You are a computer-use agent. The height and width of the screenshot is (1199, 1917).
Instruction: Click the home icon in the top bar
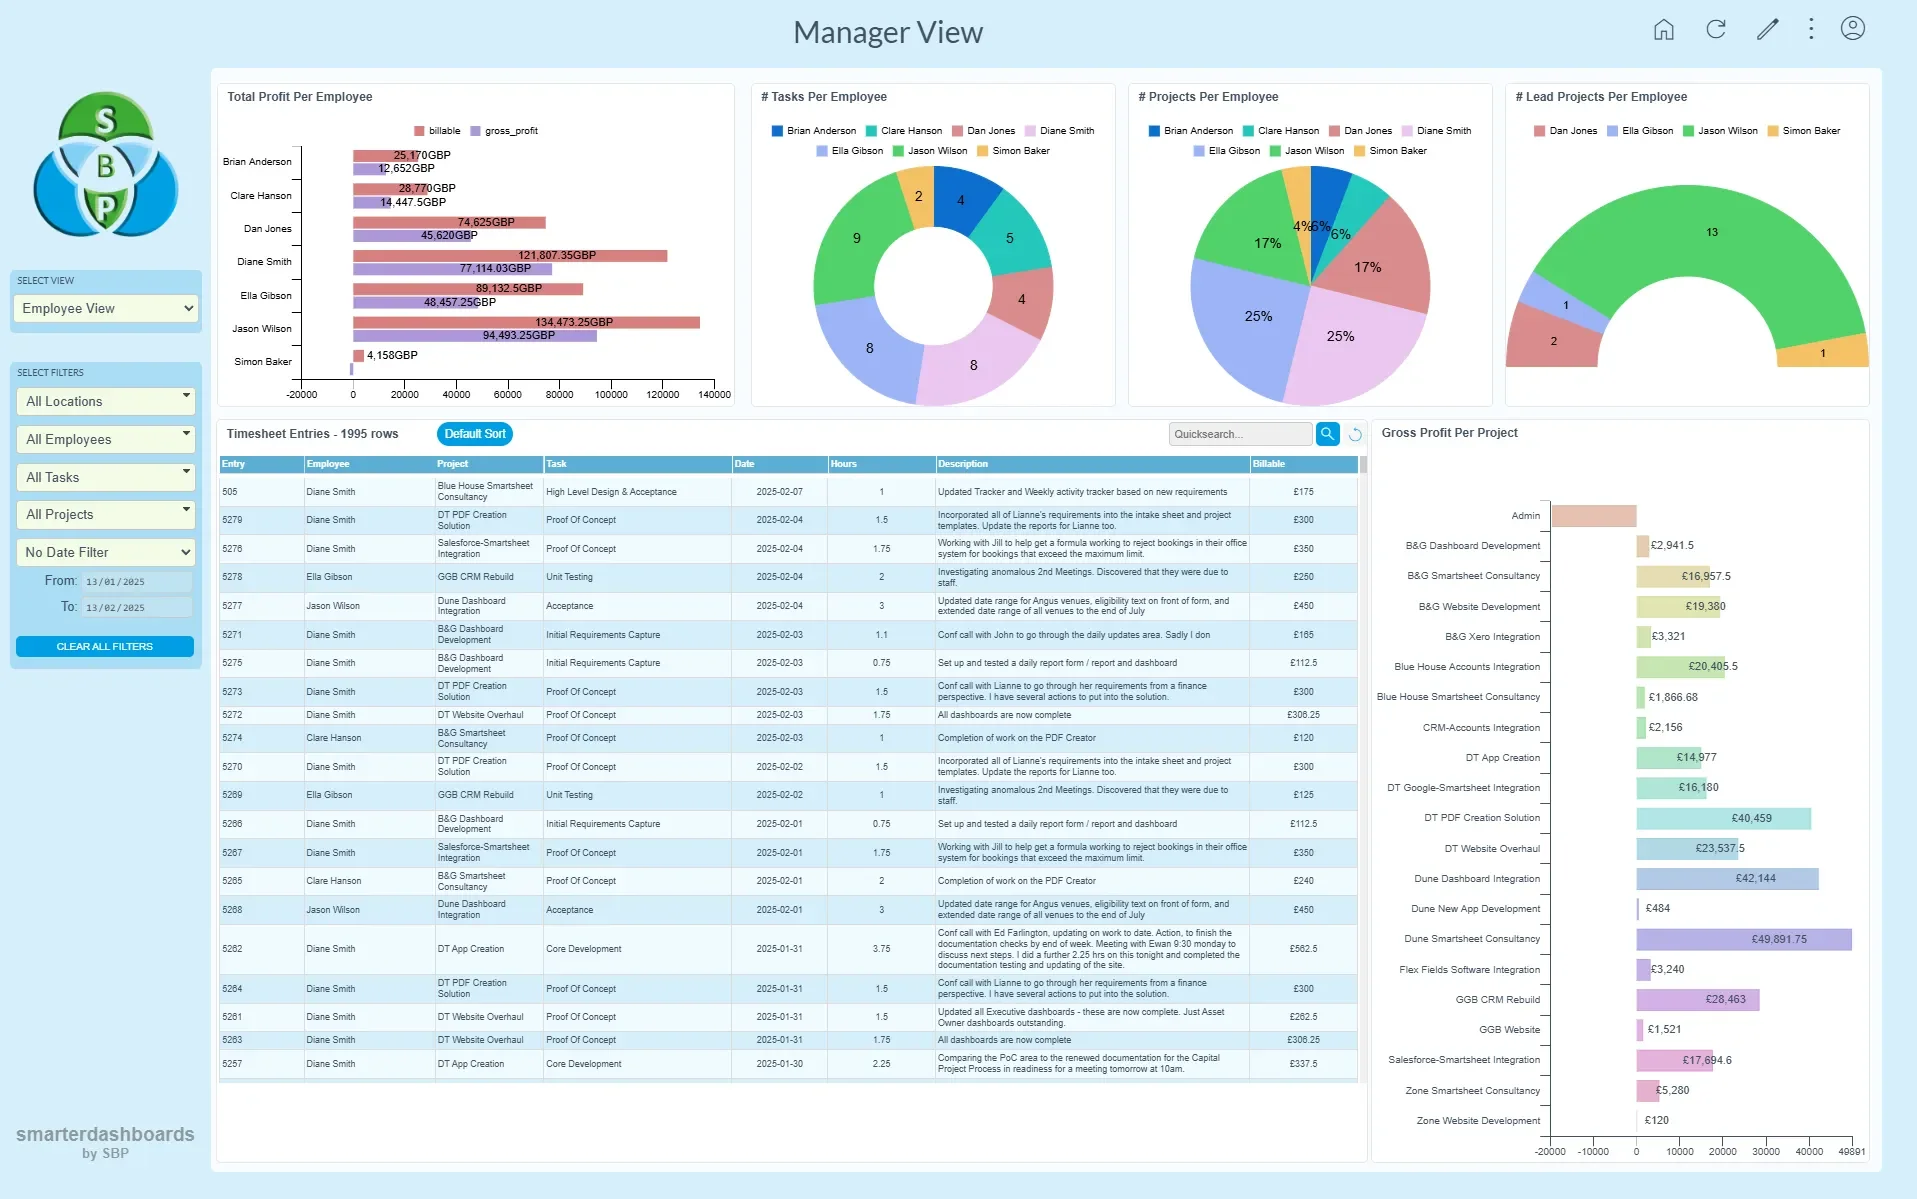point(1663,29)
